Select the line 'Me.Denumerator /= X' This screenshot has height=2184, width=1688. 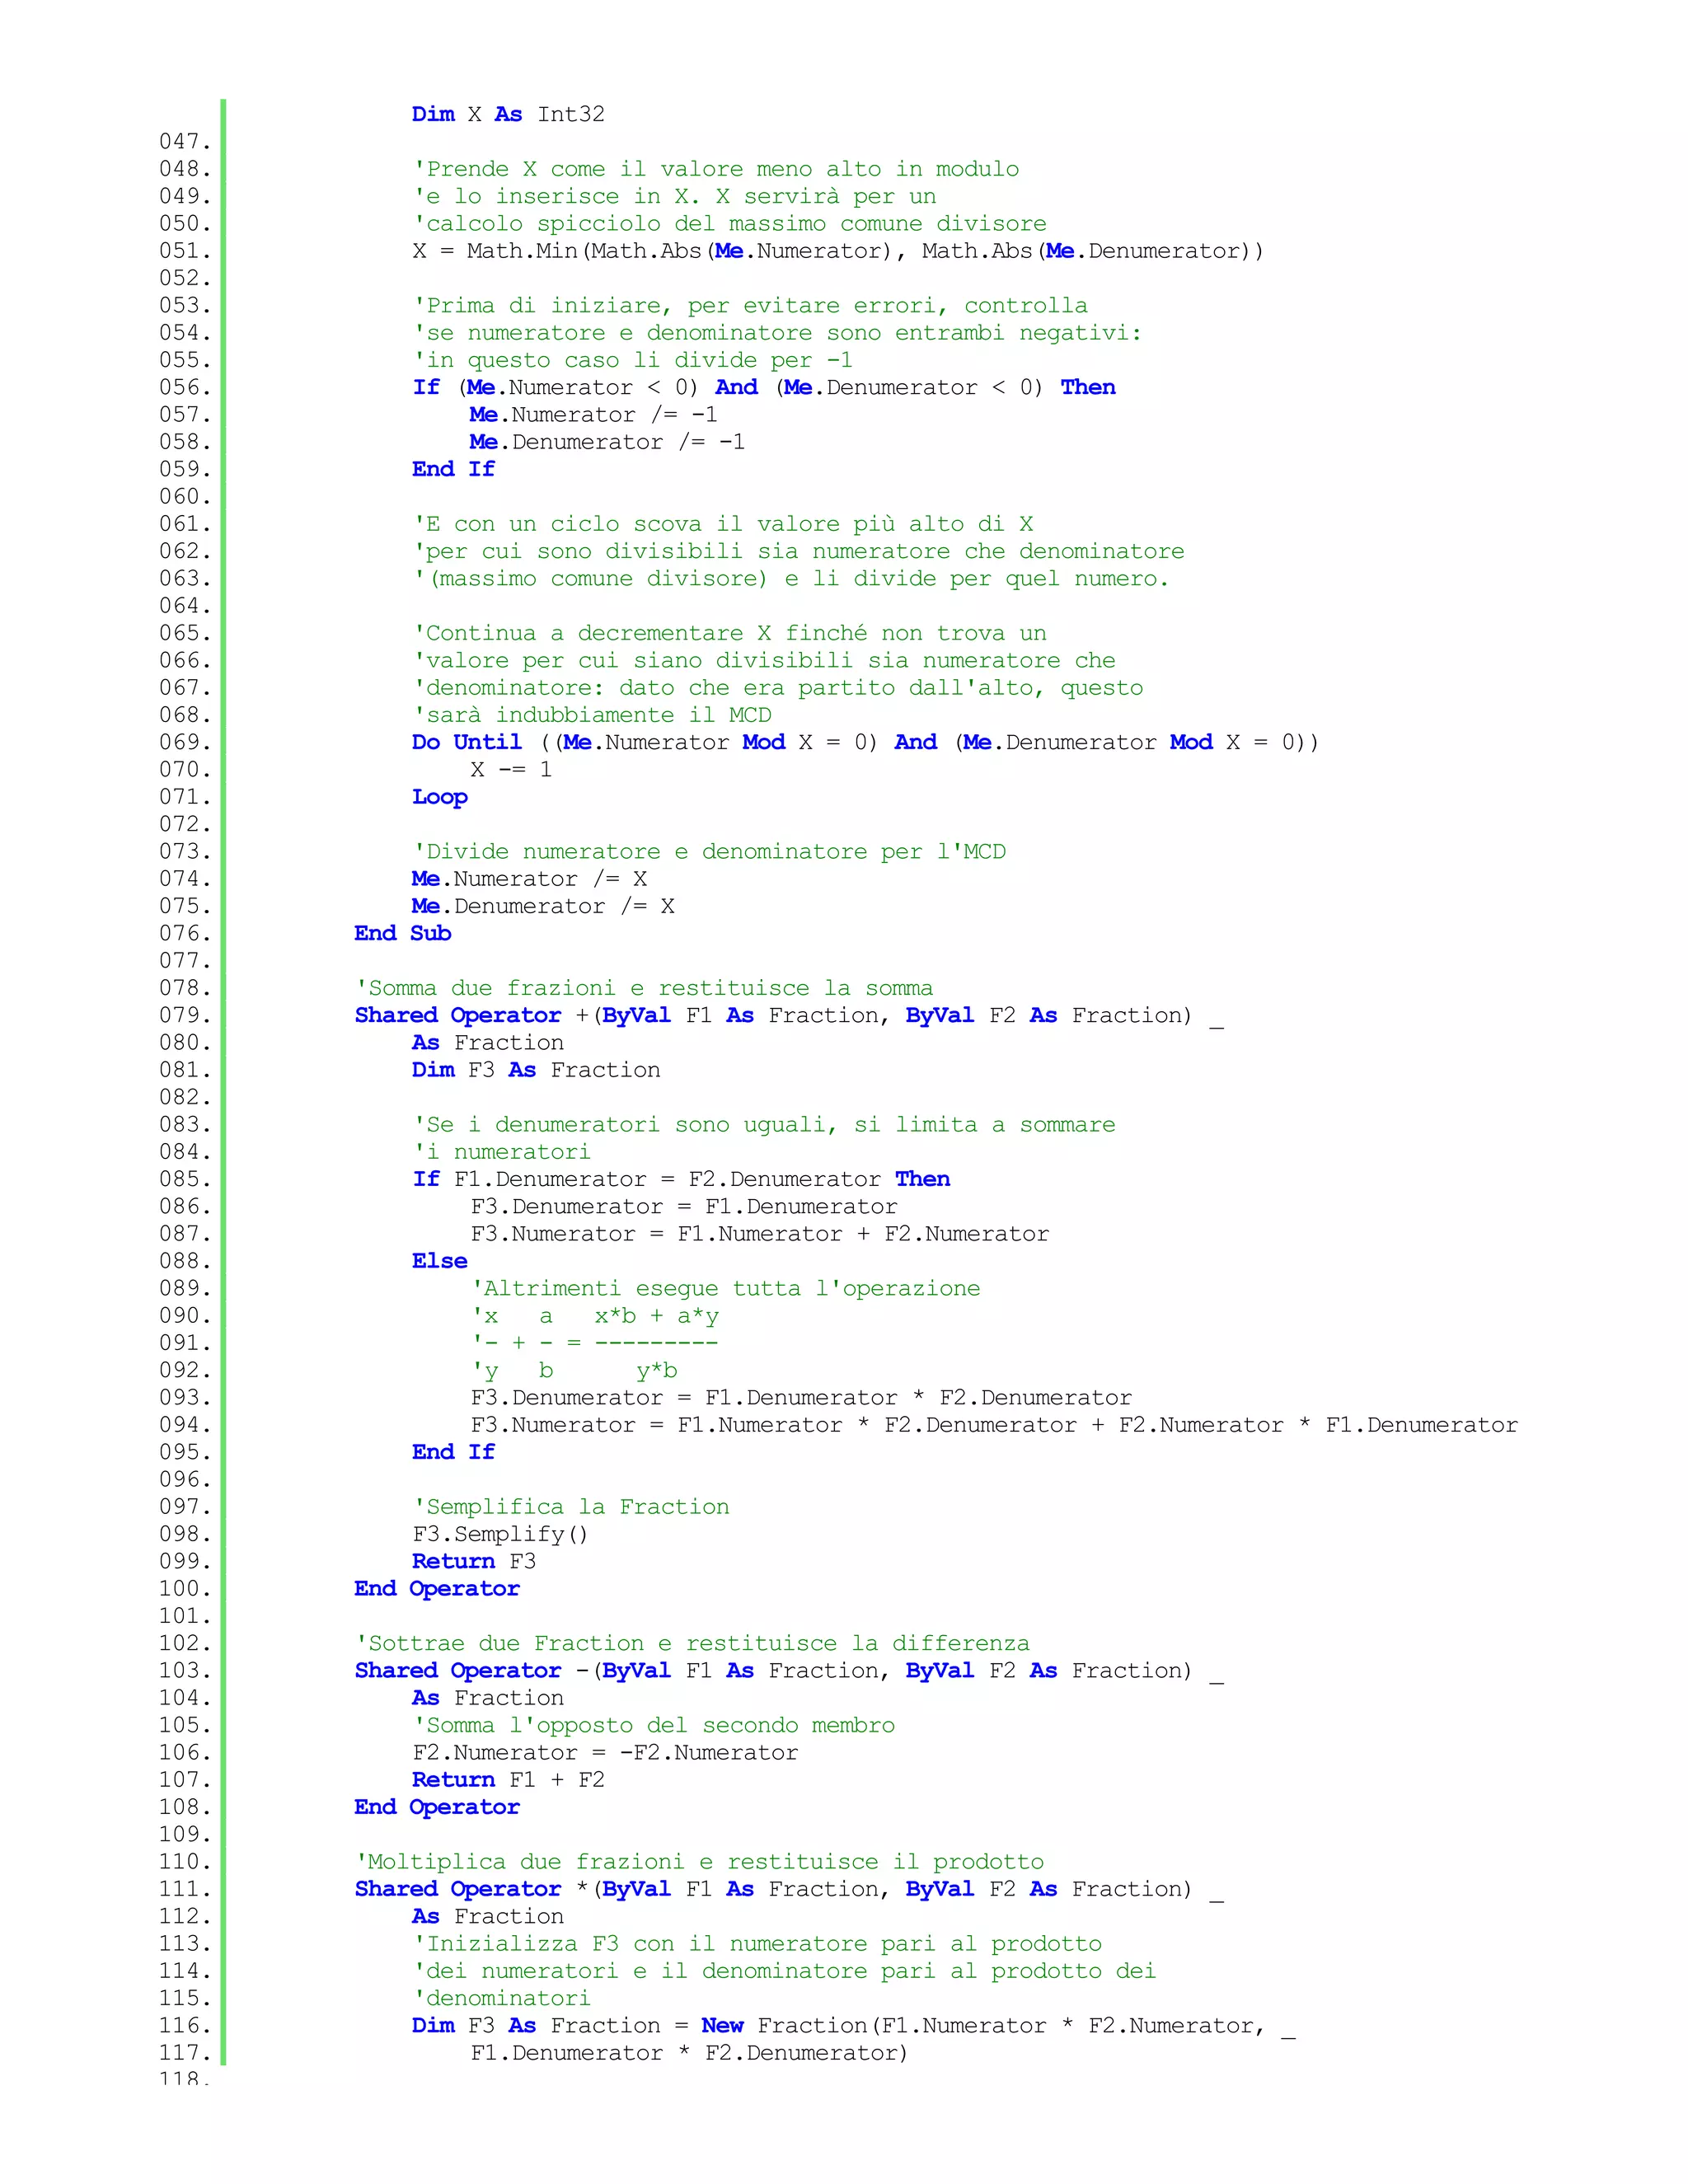coord(543,906)
